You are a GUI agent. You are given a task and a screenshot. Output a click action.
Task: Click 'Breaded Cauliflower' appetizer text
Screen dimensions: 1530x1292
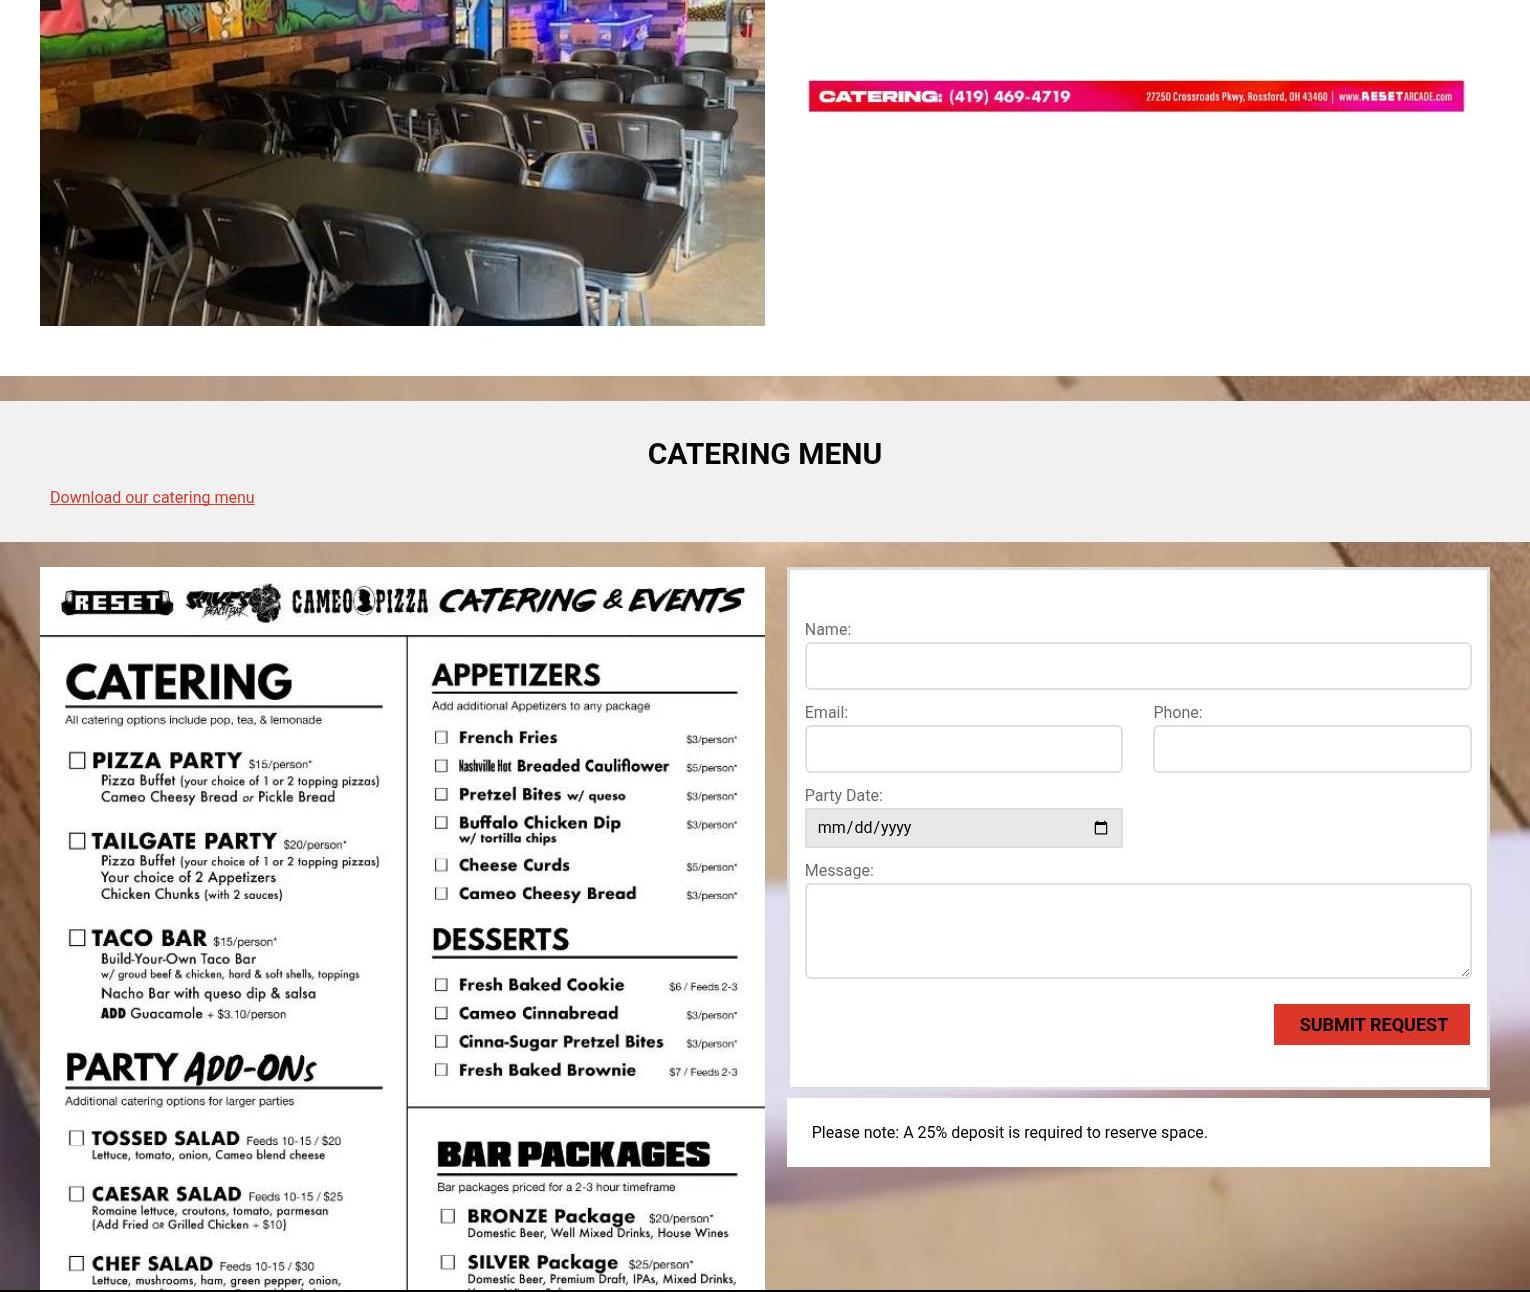coord(593,766)
